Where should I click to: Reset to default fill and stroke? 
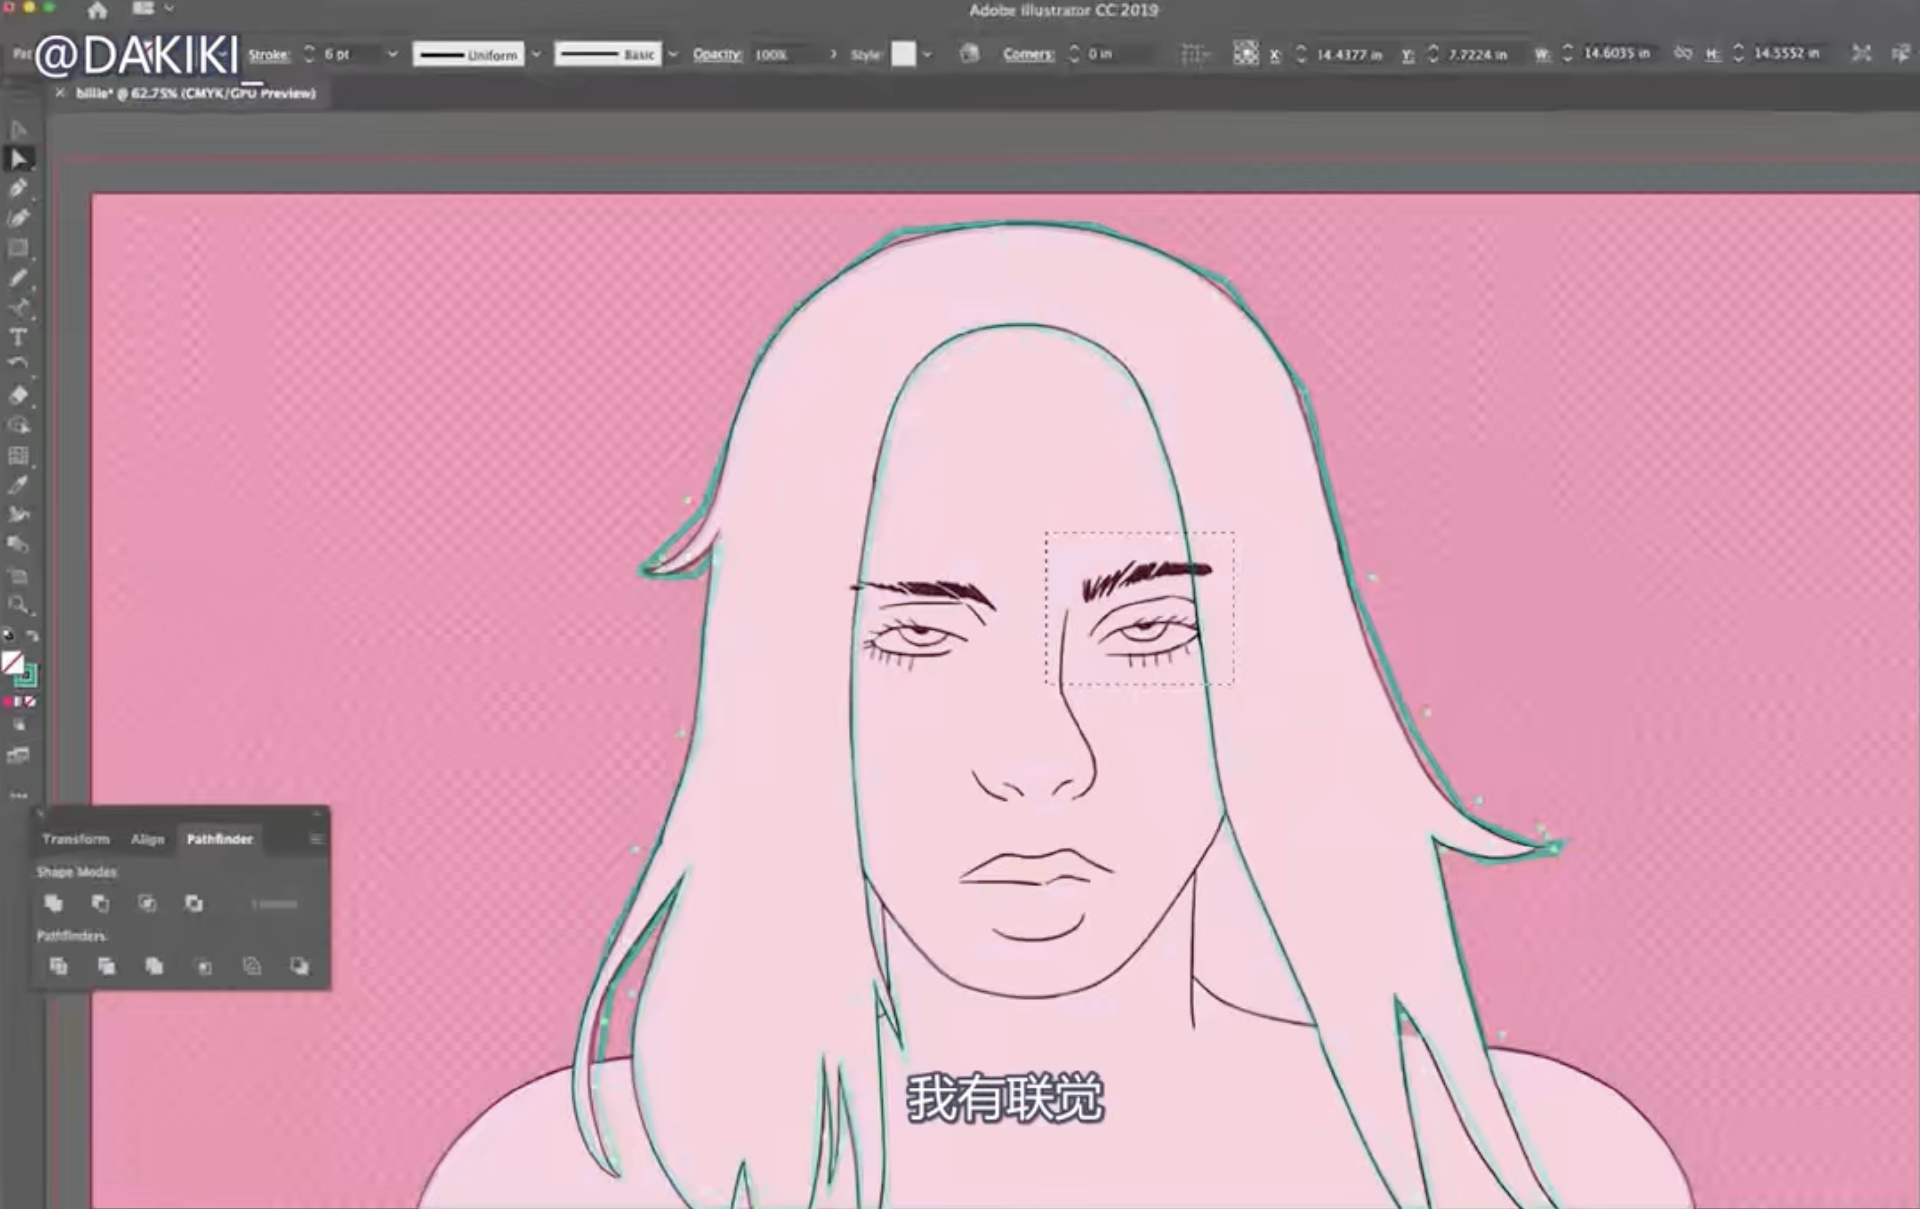click(x=8, y=636)
